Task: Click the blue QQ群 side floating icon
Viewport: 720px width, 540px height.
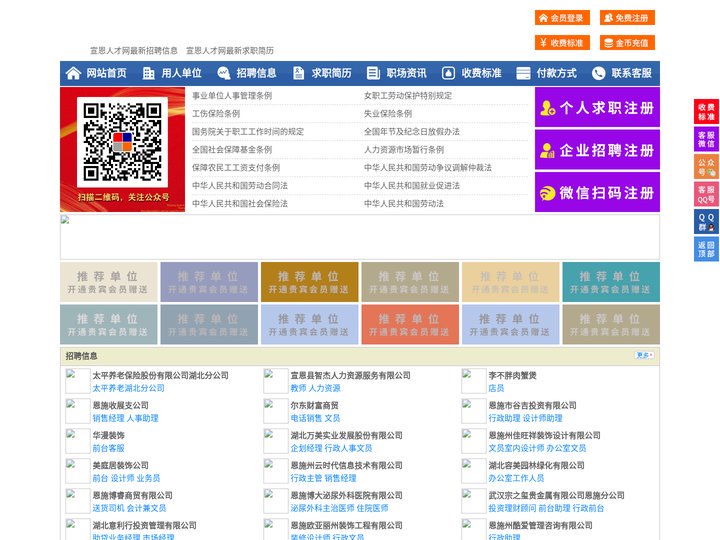Action: click(706, 222)
